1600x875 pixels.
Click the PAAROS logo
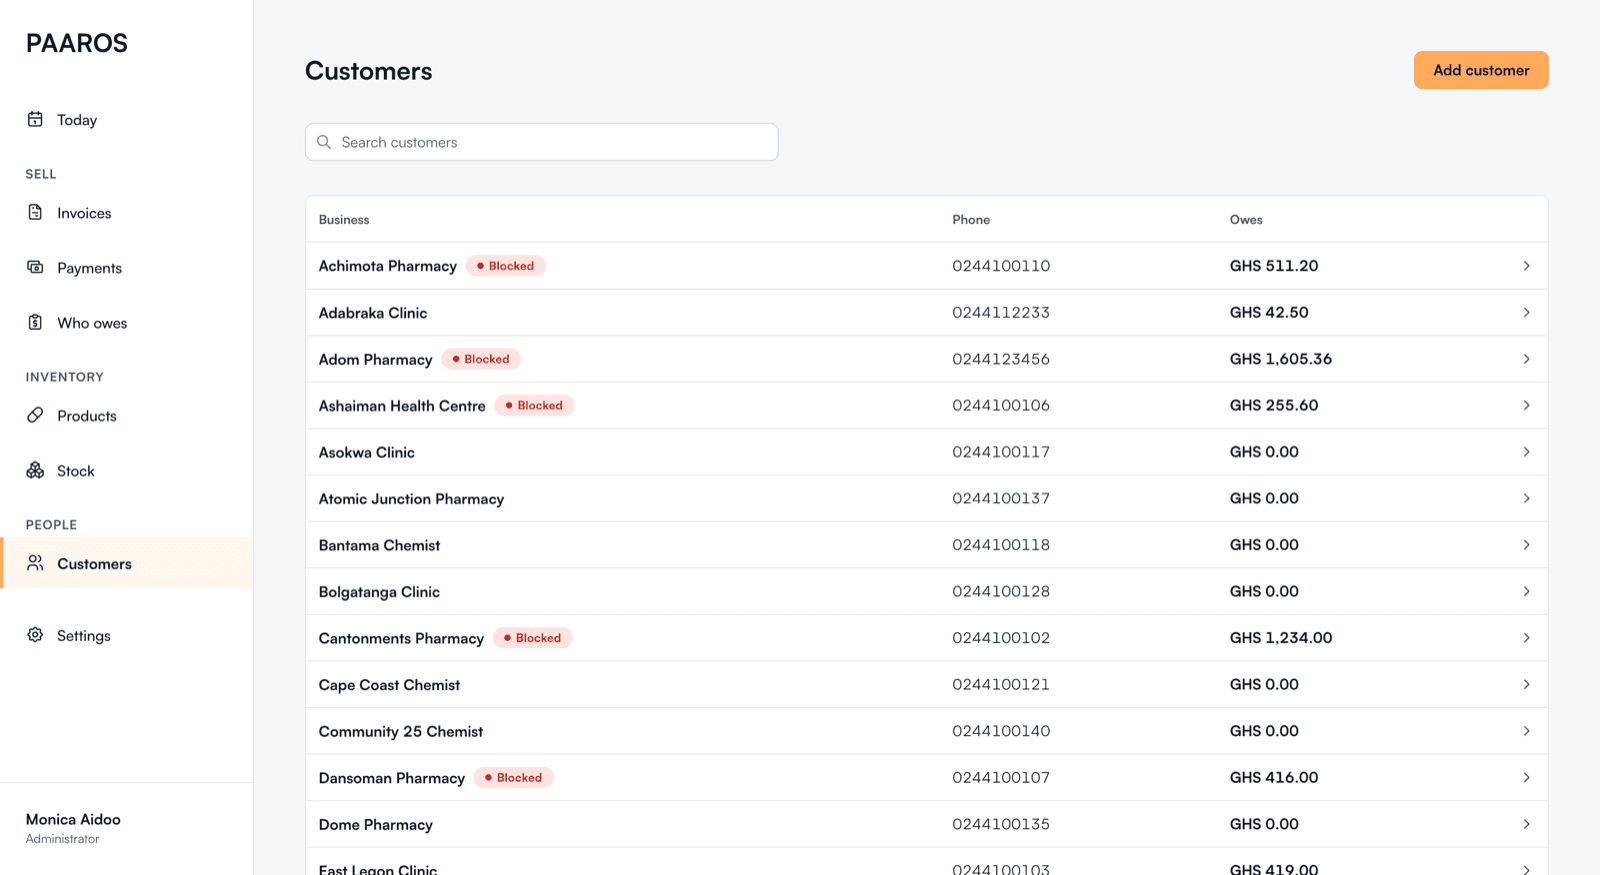77,43
